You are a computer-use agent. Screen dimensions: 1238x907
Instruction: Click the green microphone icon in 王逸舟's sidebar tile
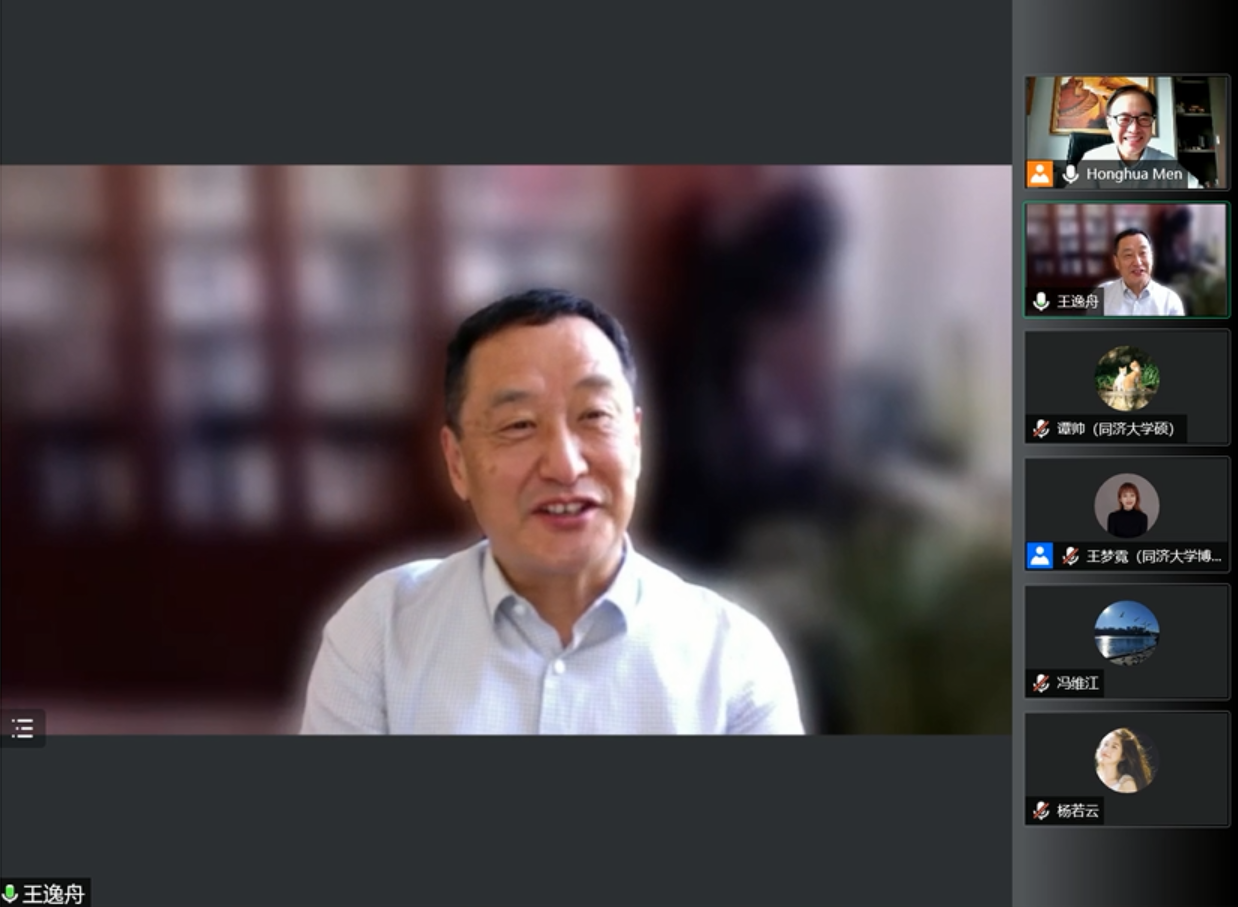point(1041,301)
